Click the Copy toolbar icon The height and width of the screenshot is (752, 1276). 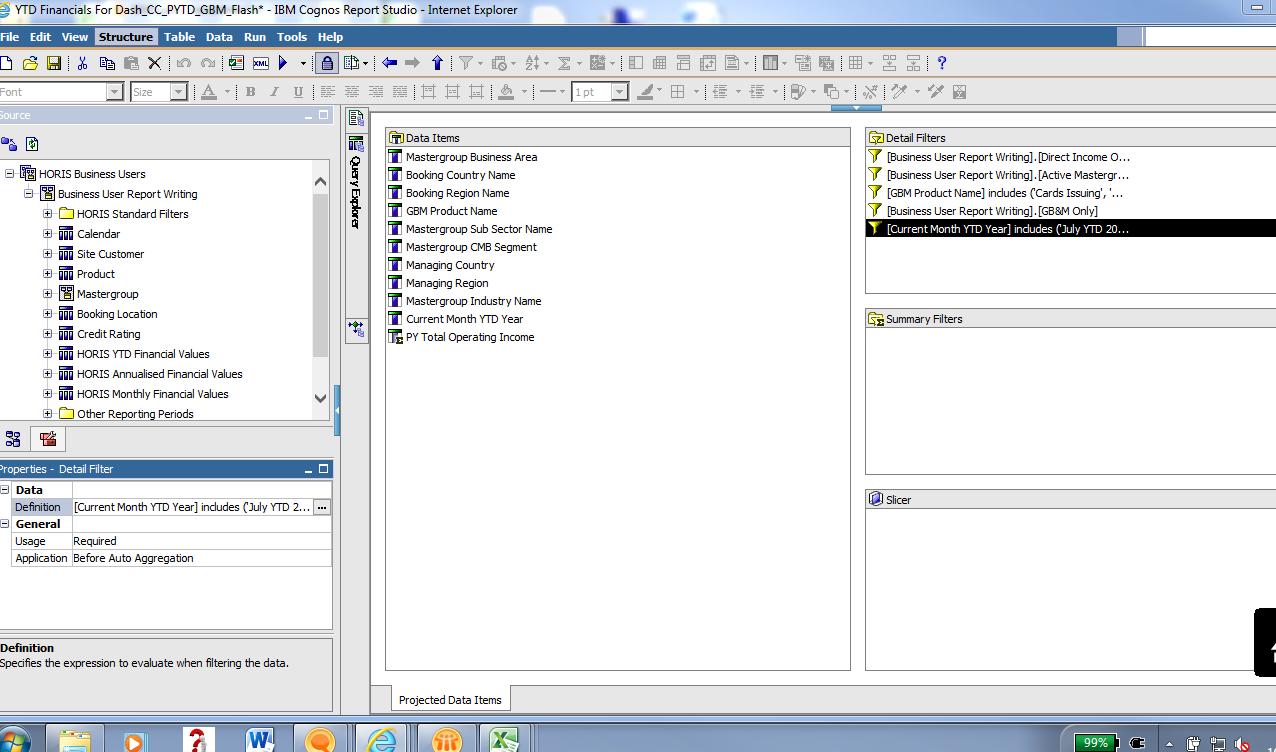(x=107, y=63)
